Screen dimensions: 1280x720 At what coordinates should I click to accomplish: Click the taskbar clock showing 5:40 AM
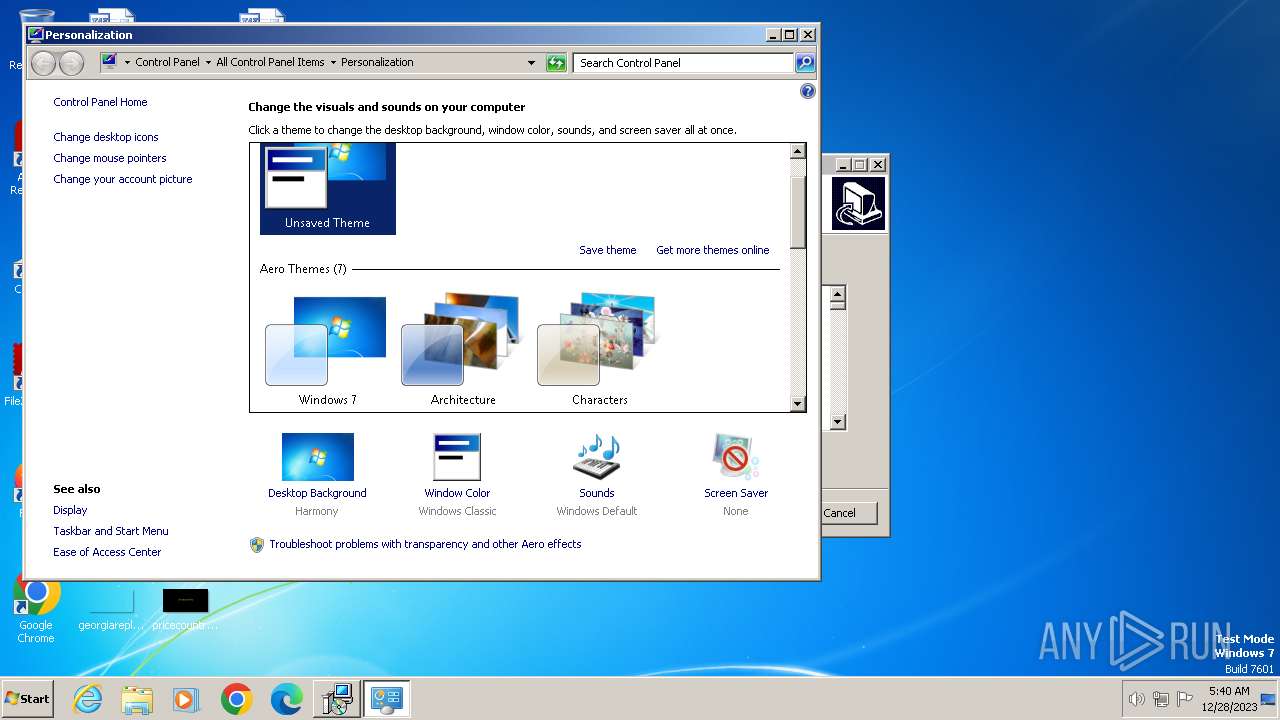(x=1228, y=699)
